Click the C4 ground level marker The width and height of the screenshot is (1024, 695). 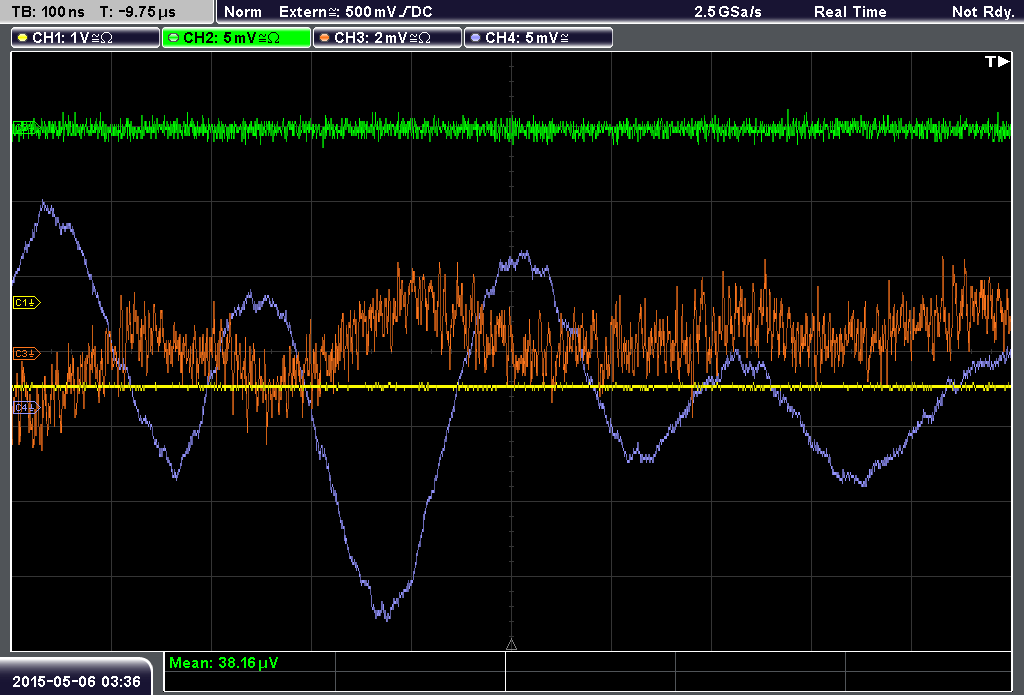point(27,408)
